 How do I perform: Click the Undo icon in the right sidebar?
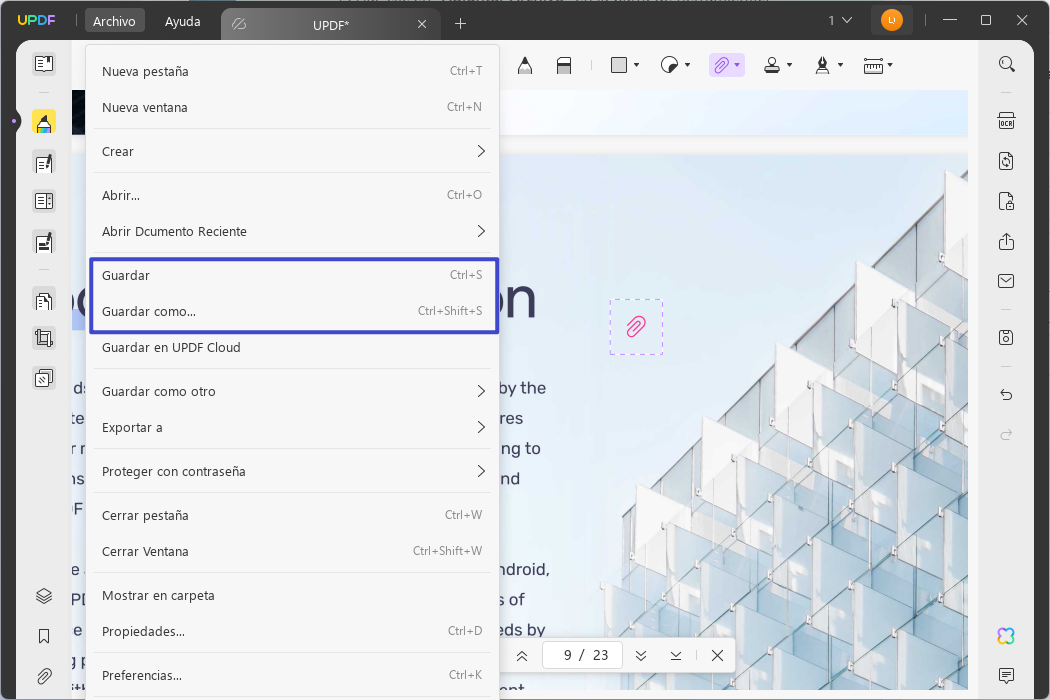click(x=1006, y=394)
